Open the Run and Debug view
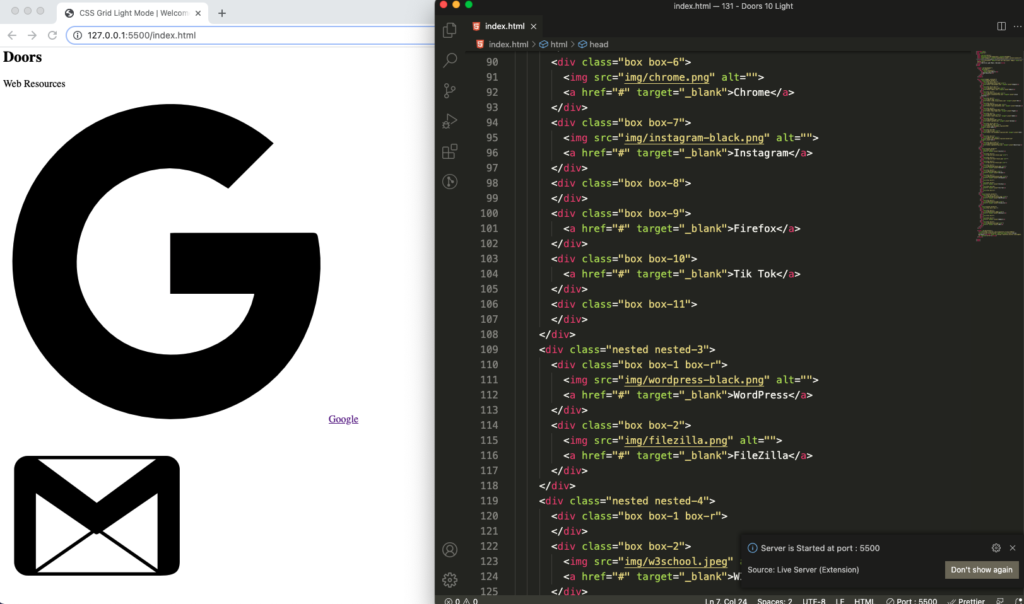Viewport: 1024px width, 604px height. [449, 121]
